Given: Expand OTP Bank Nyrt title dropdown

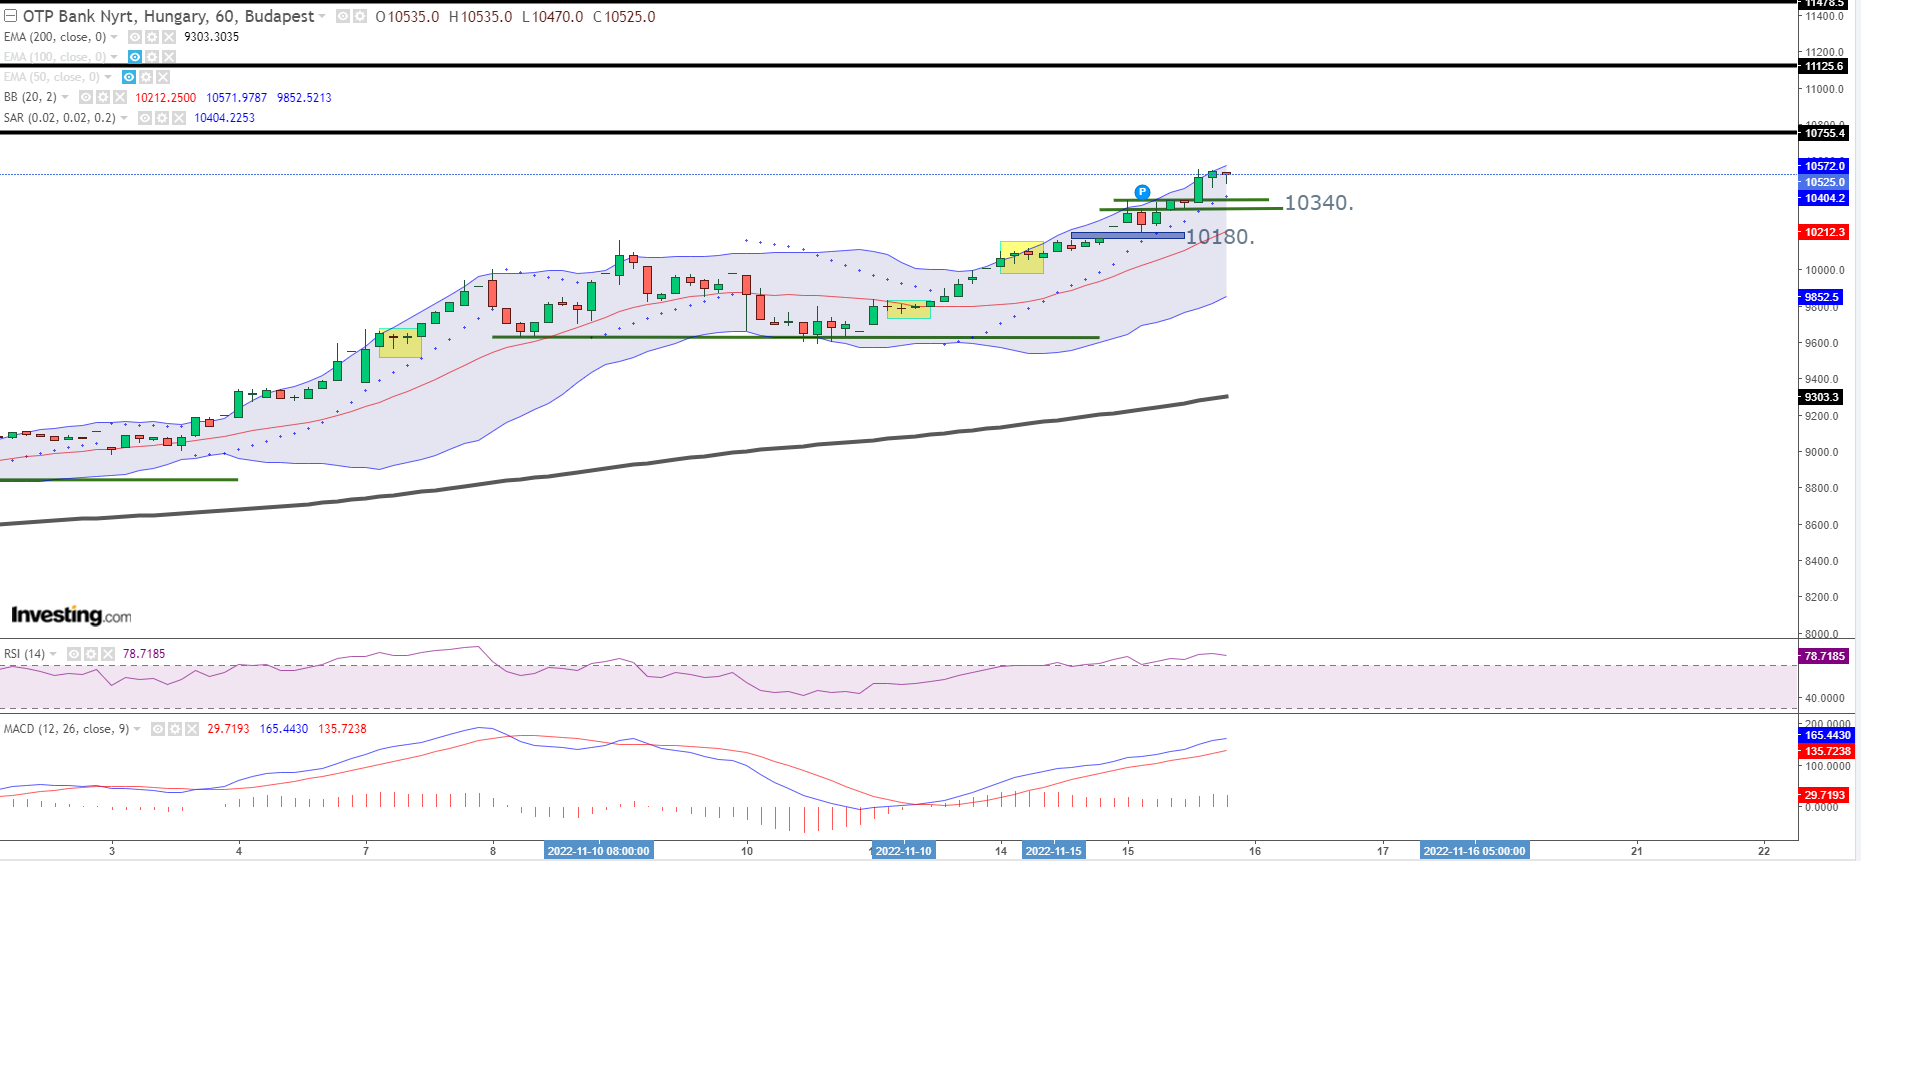Looking at the screenshot, I should click(x=322, y=17).
